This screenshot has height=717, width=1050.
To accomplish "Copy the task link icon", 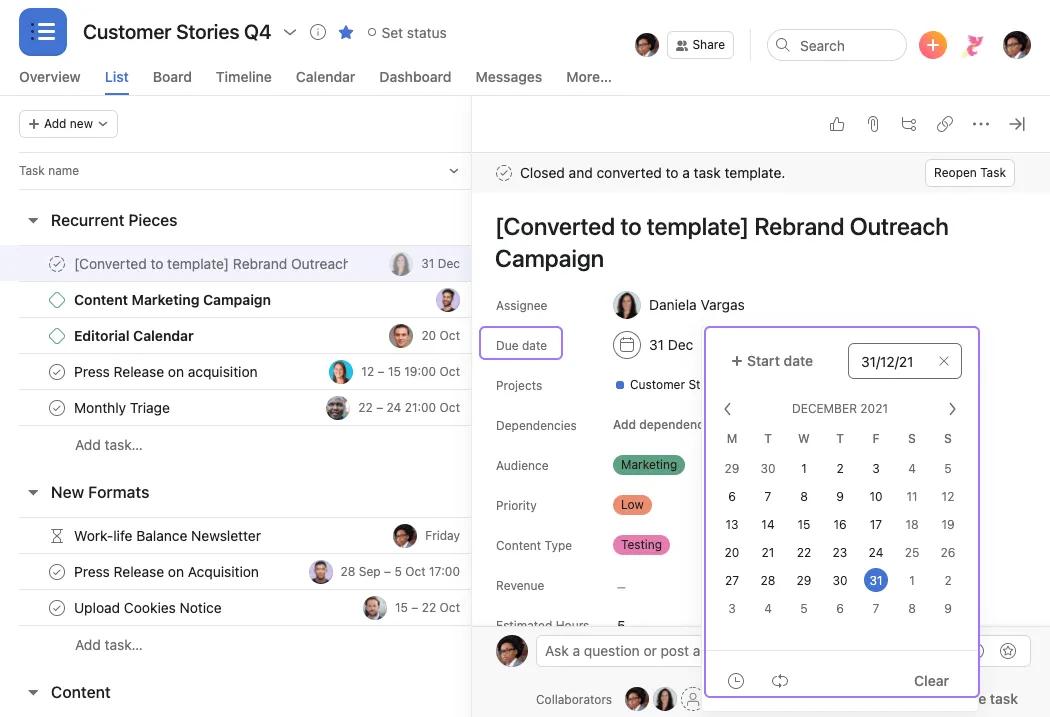I will (x=945, y=123).
